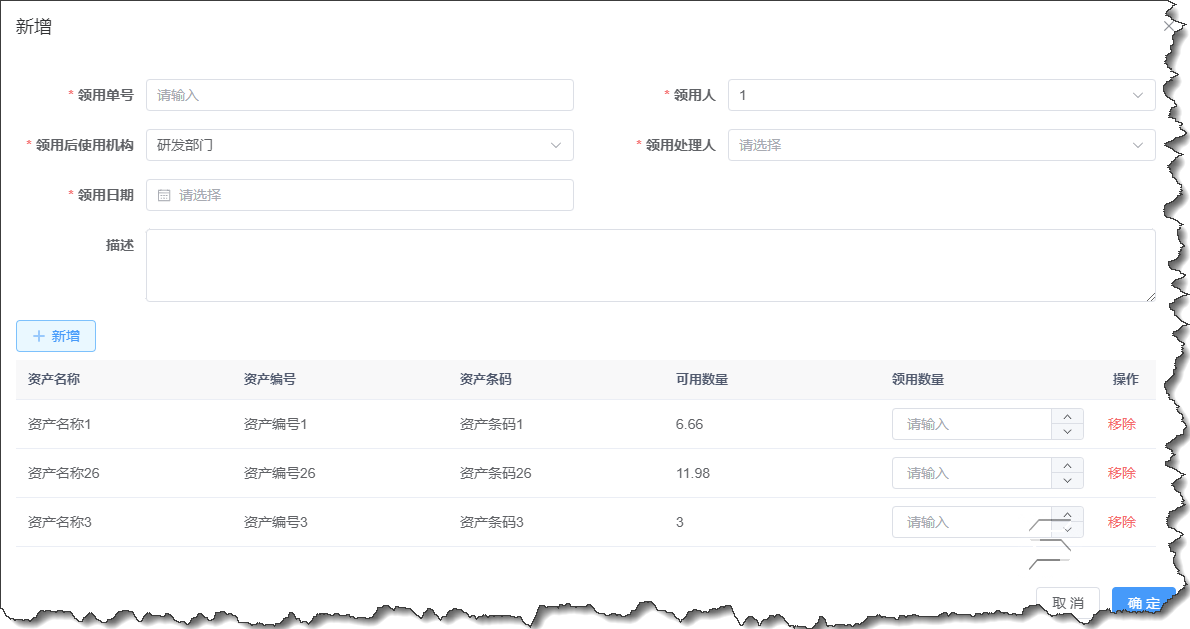The image size is (1190, 629).
Task: Click the 可用数量 column header
Action: (x=700, y=379)
